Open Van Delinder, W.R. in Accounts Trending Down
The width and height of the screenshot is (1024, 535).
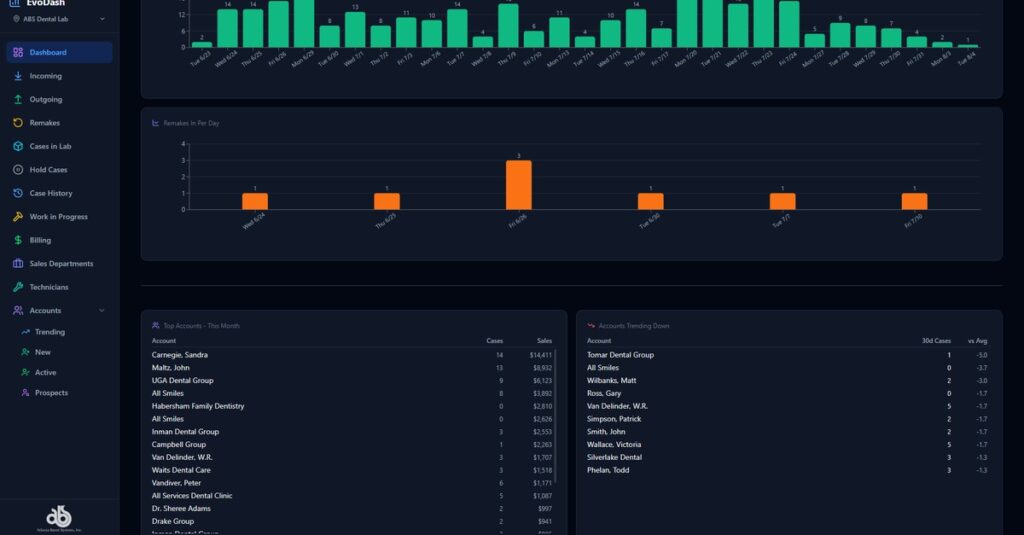[x=788, y=406]
